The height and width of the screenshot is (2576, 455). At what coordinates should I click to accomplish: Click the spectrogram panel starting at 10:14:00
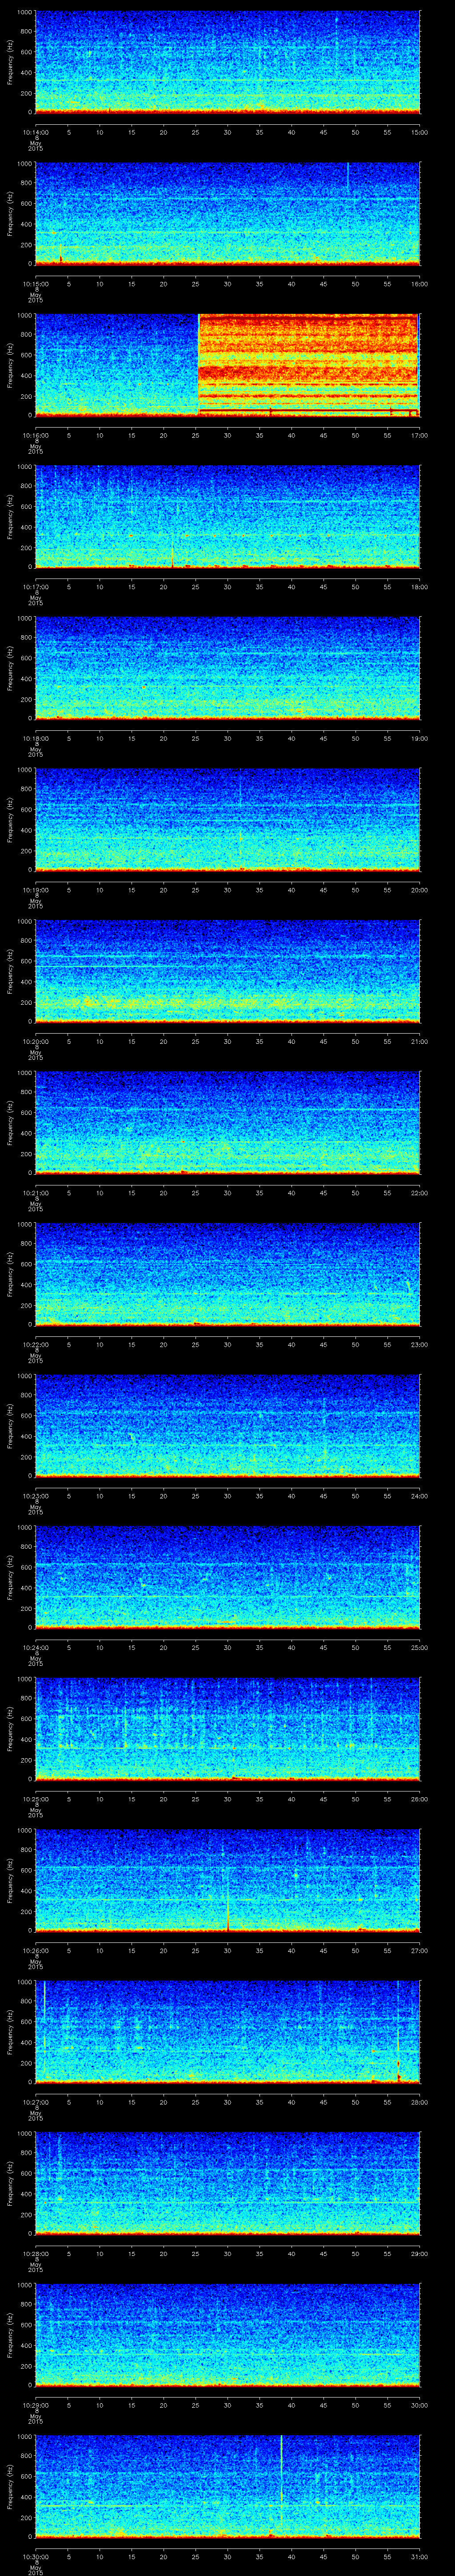click(x=227, y=62)
